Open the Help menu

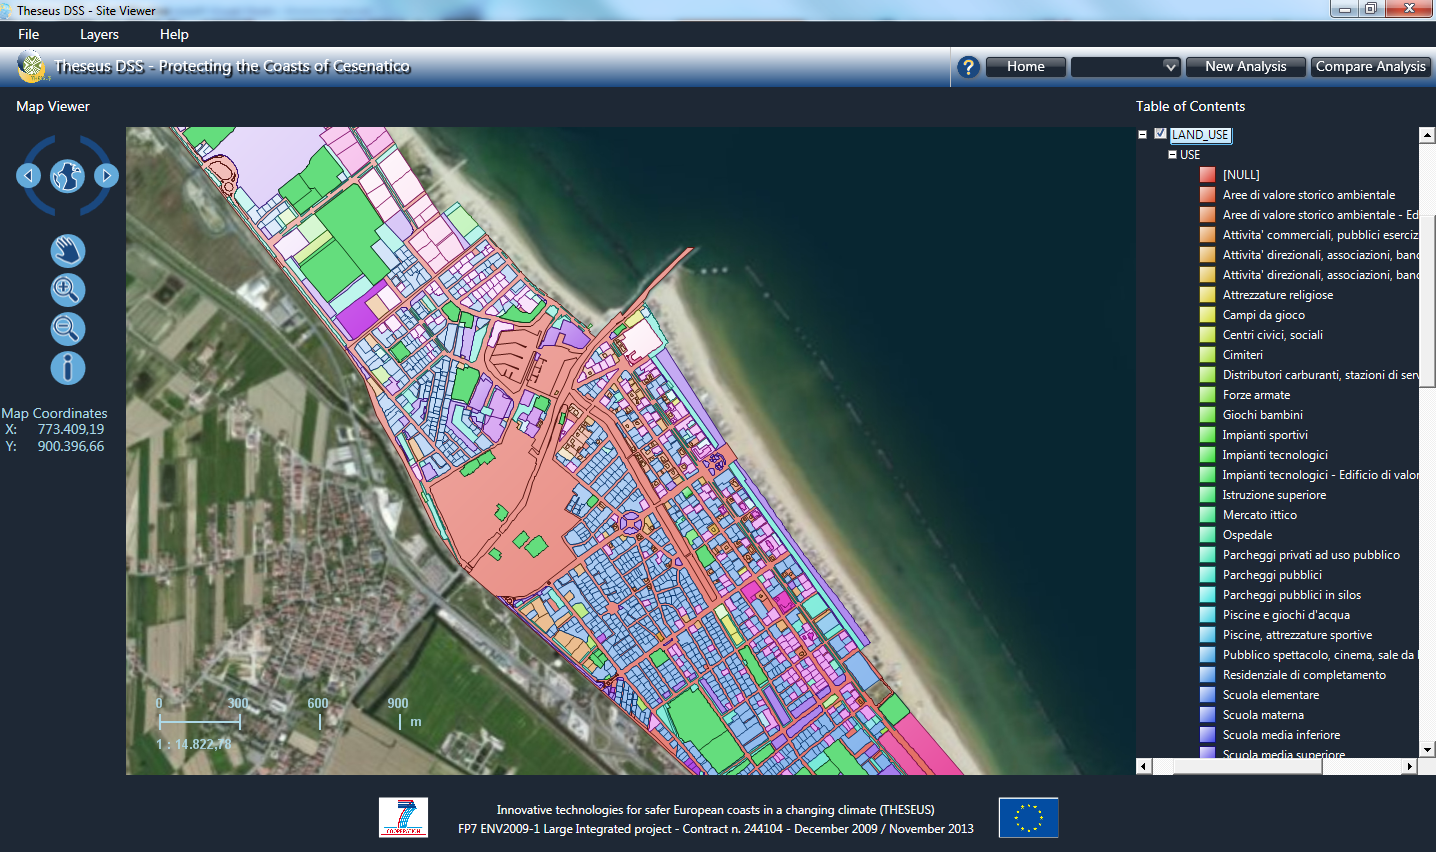pos(174,34)
